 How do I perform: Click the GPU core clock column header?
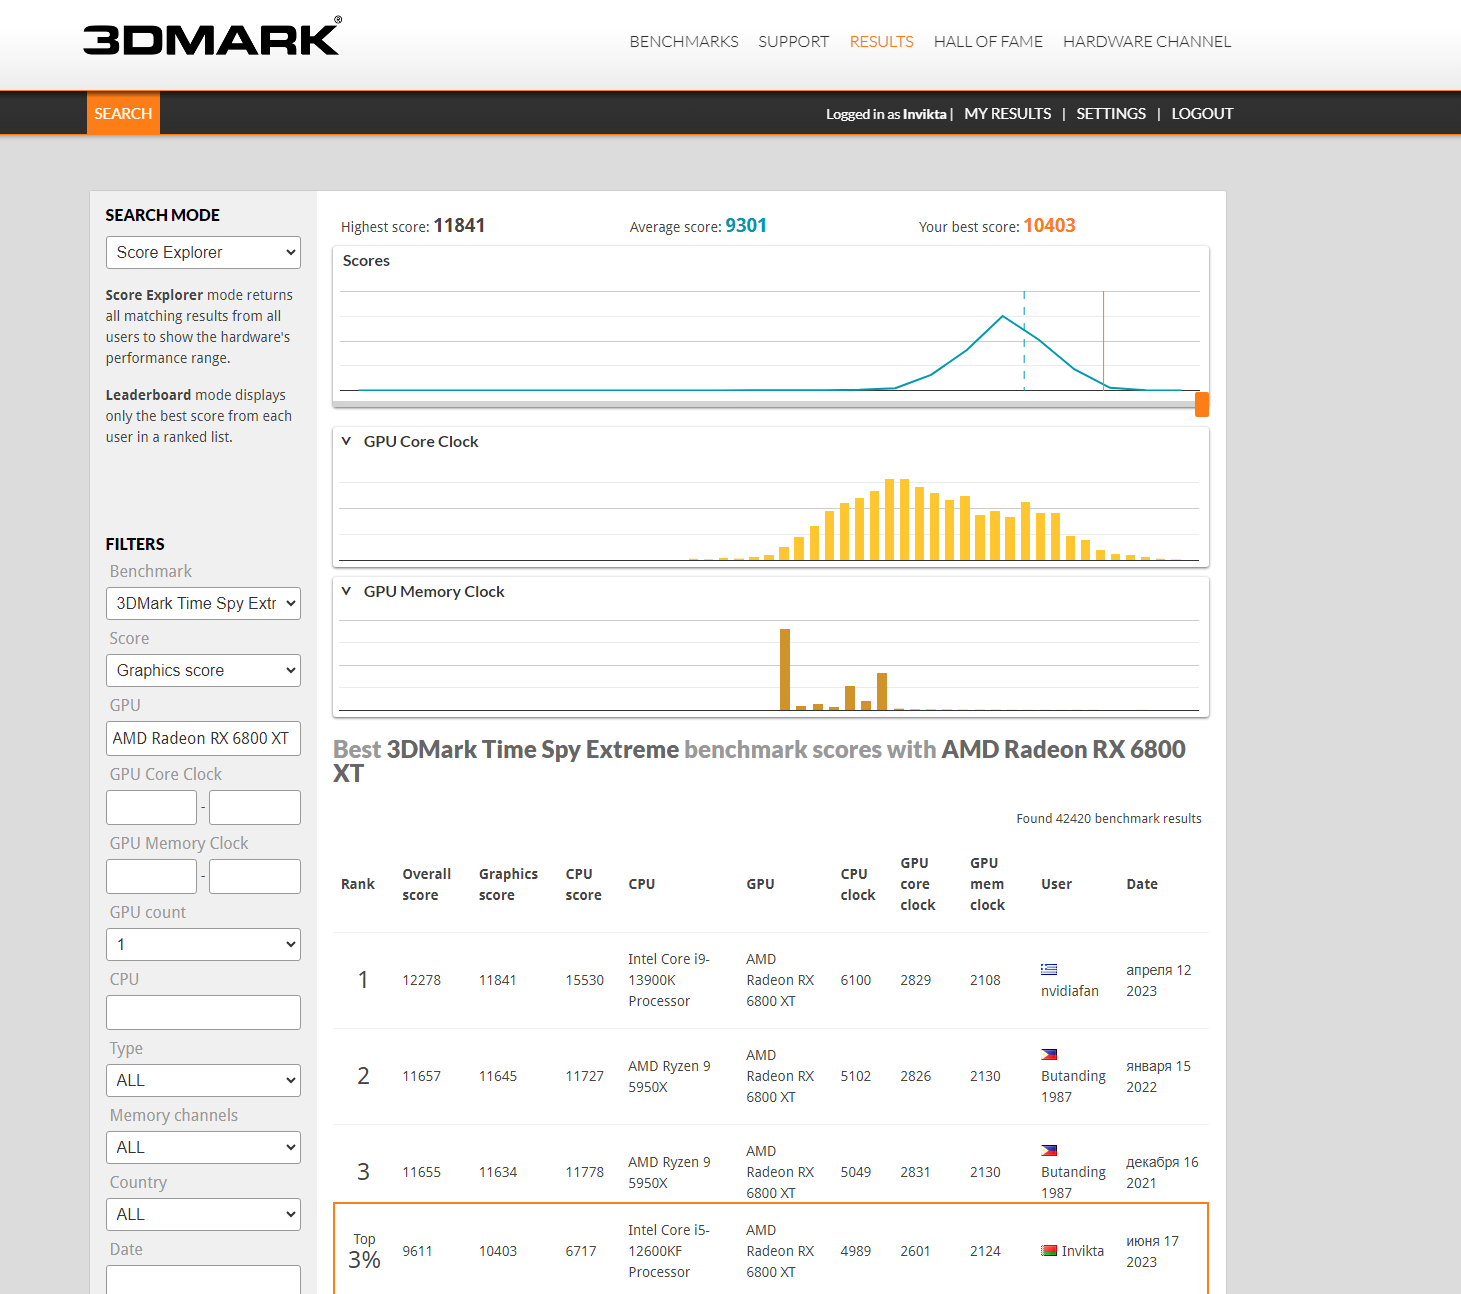[918, 884]
